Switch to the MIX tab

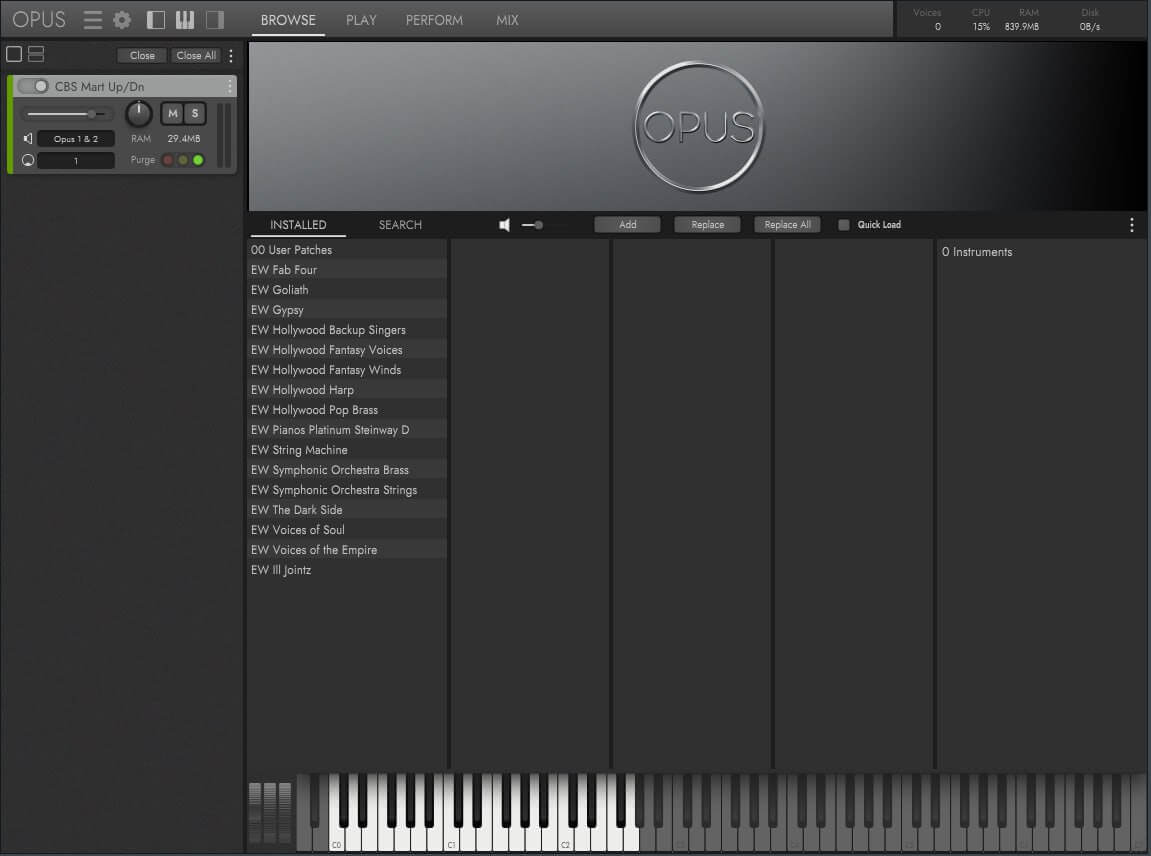click(x=507, y=21)
